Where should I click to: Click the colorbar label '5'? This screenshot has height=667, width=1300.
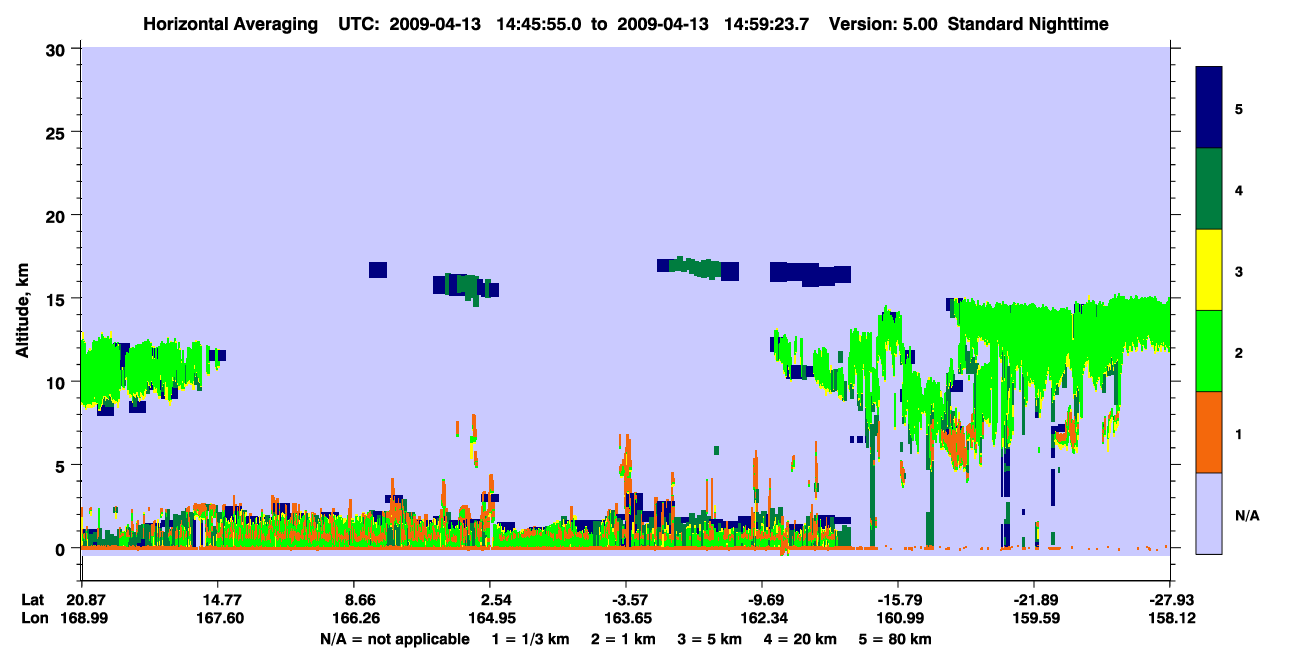pos(1239,108)
